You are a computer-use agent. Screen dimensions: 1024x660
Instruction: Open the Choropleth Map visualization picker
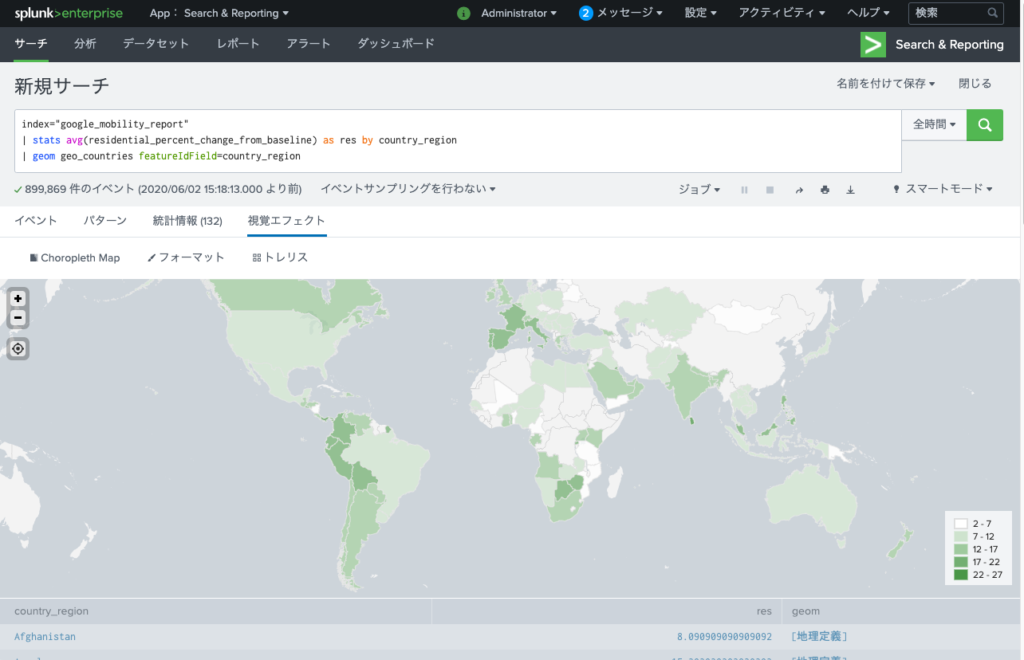(75, 257)
